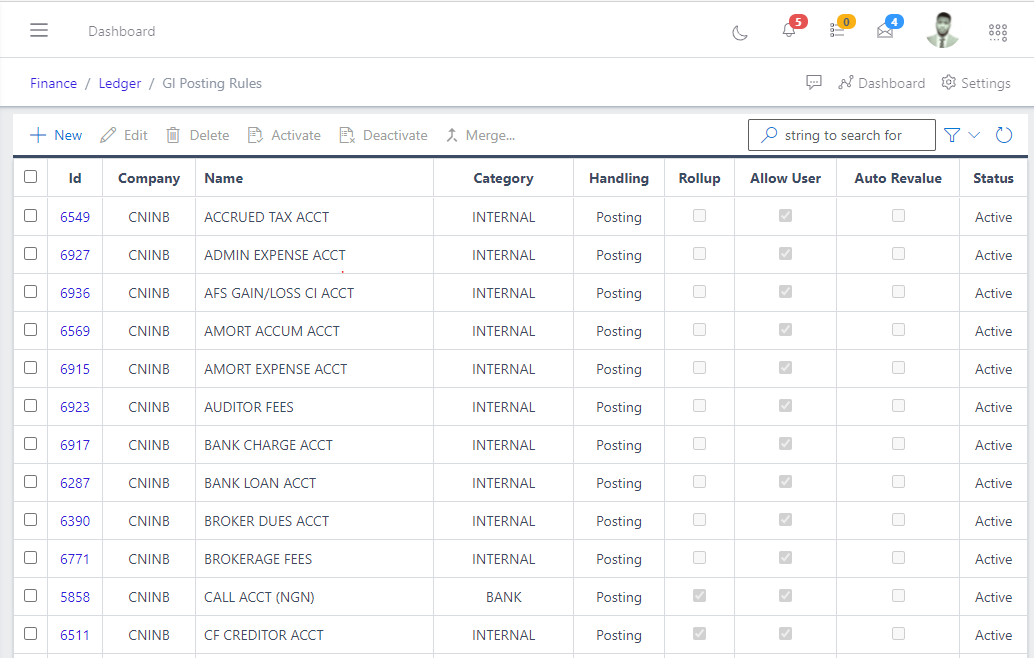Toggle dark mode with the moon icon

pyautogui.click(x=739, y=32)
